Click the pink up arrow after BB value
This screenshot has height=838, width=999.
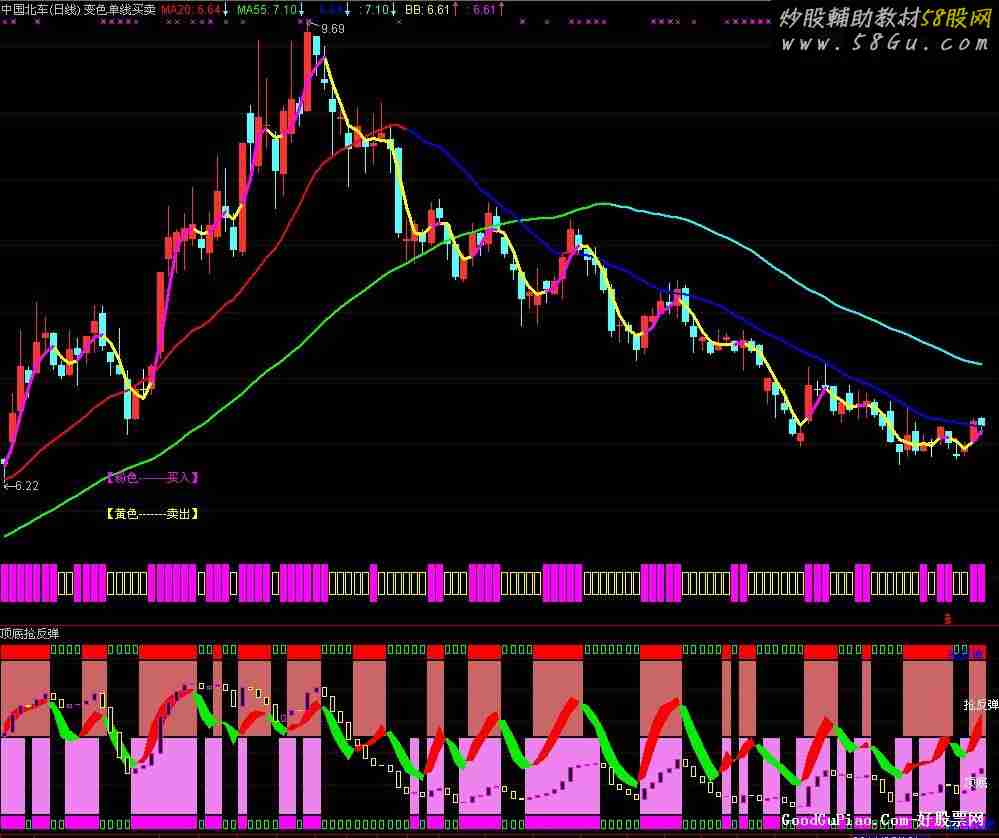pos(457,10)
